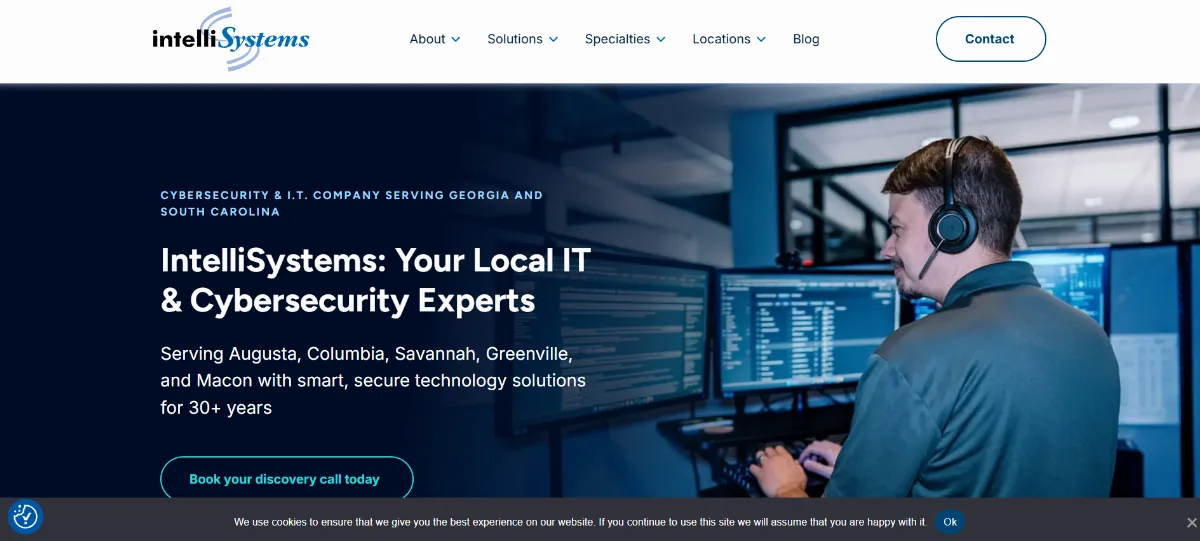This screenshot has height=541, width=1200.
Task: Open the cookie consent preferences icon
Action: pos(25,516)
